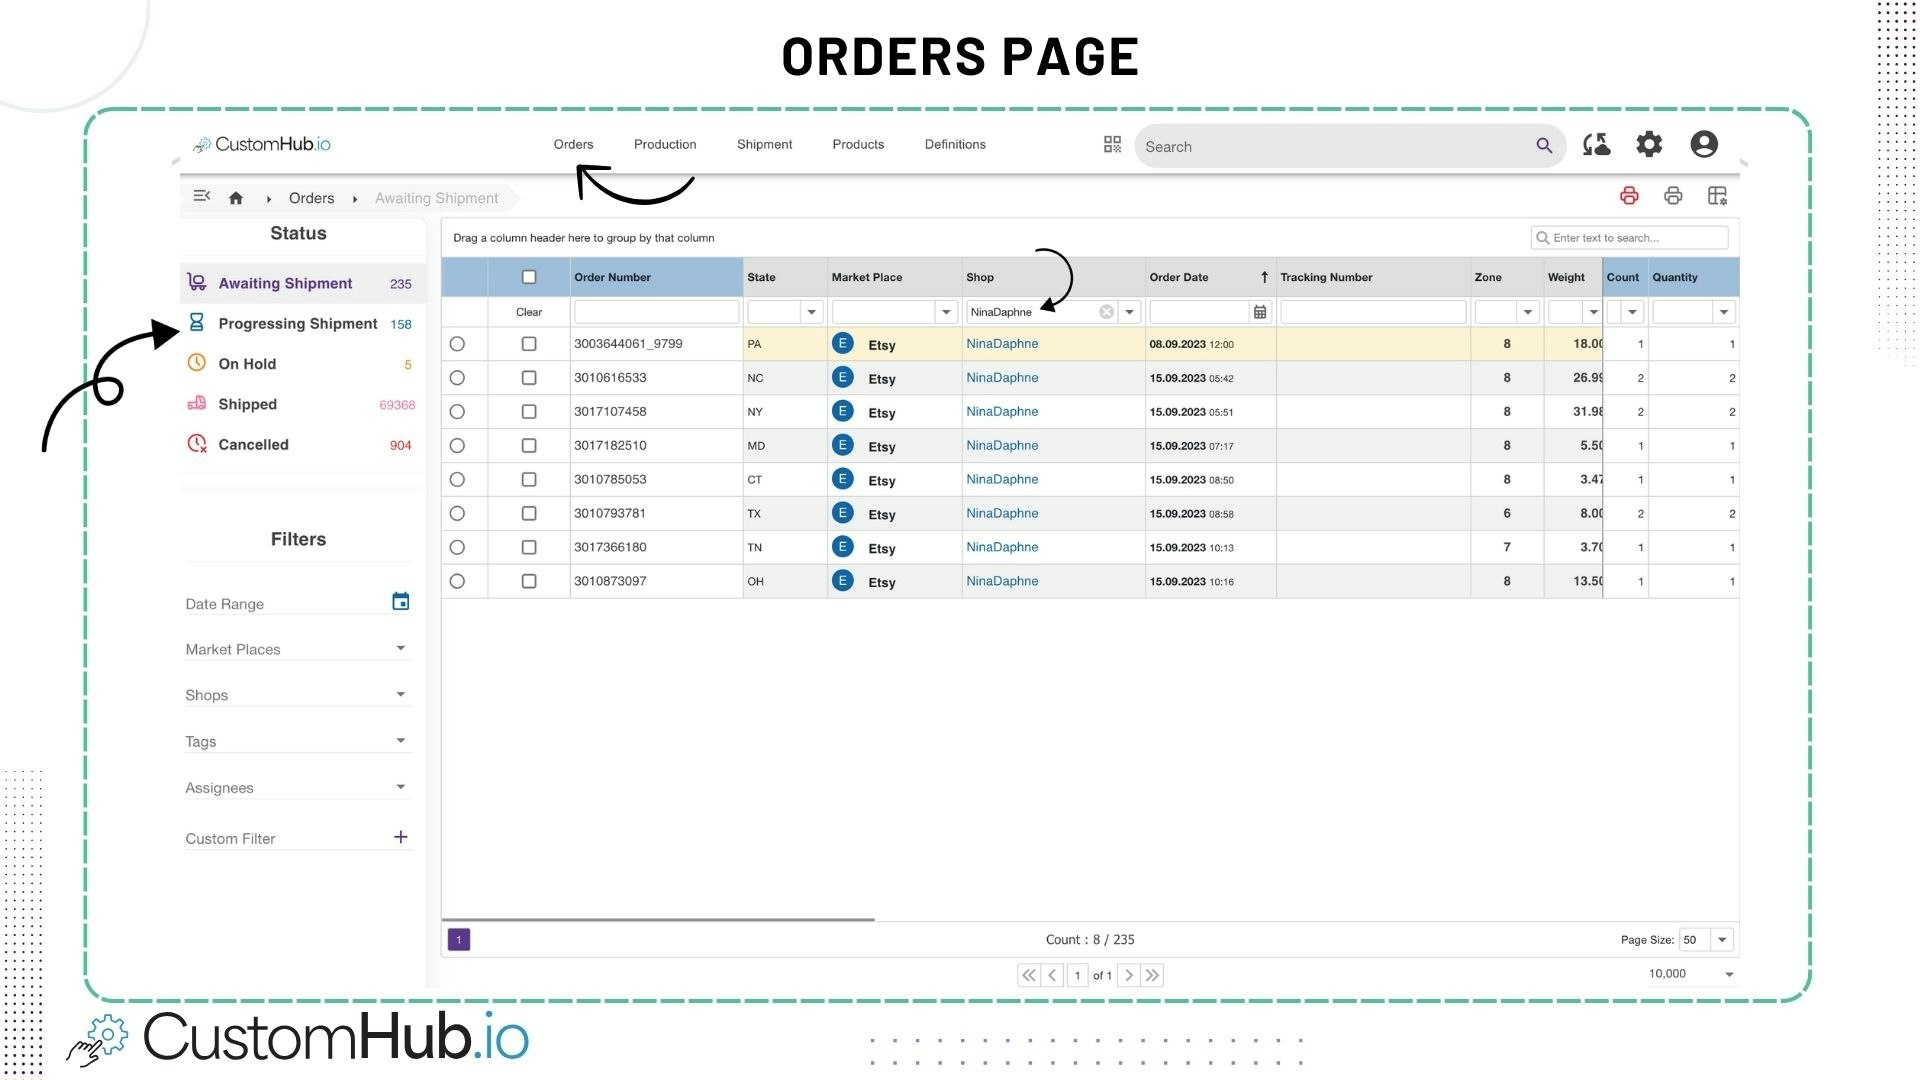The width and height of the screenshot is (1920, 1080).
Task: Open the Quantity column filter dropdown
Action: 1723,312
